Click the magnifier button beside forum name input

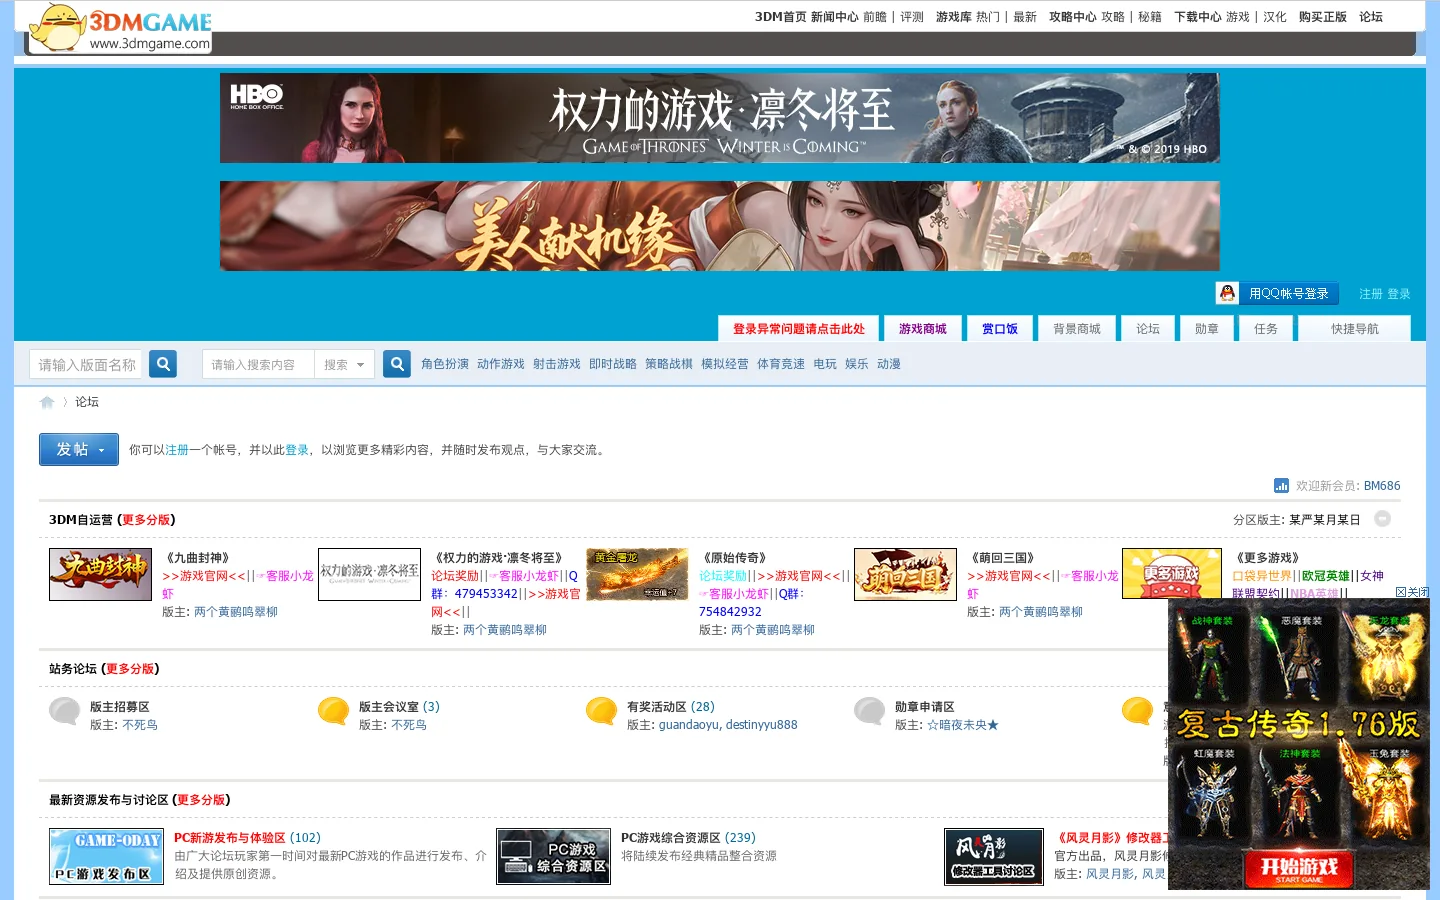pyautogui.click(x=163, y=364)
